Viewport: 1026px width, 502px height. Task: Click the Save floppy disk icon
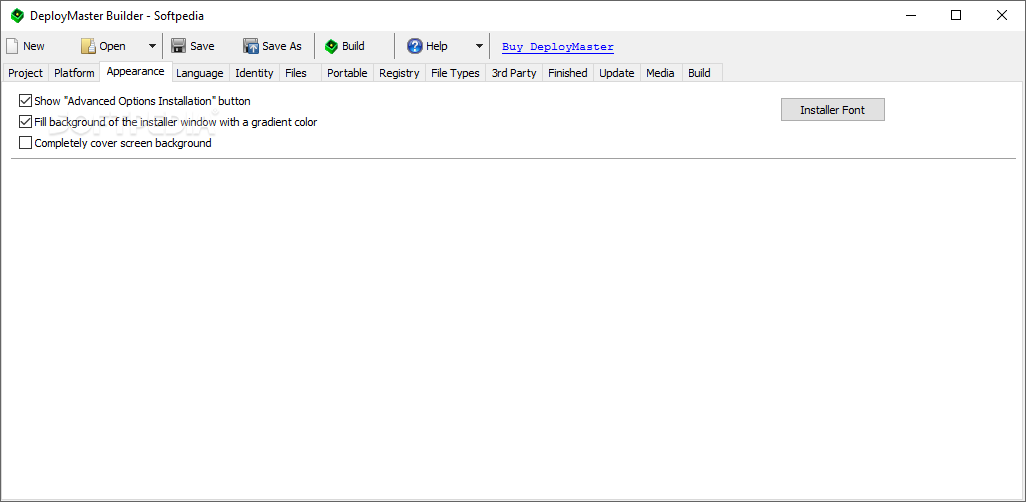(x=178, y=46)
